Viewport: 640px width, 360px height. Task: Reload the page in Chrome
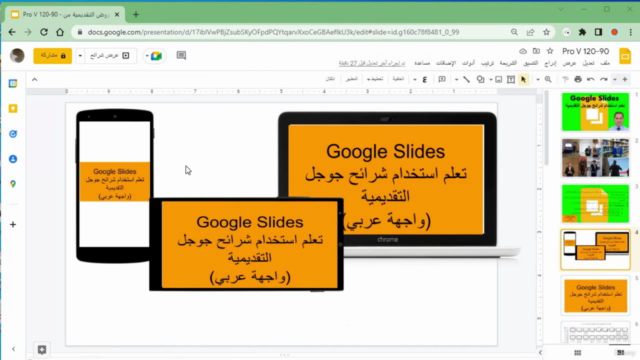coord(44,32)
